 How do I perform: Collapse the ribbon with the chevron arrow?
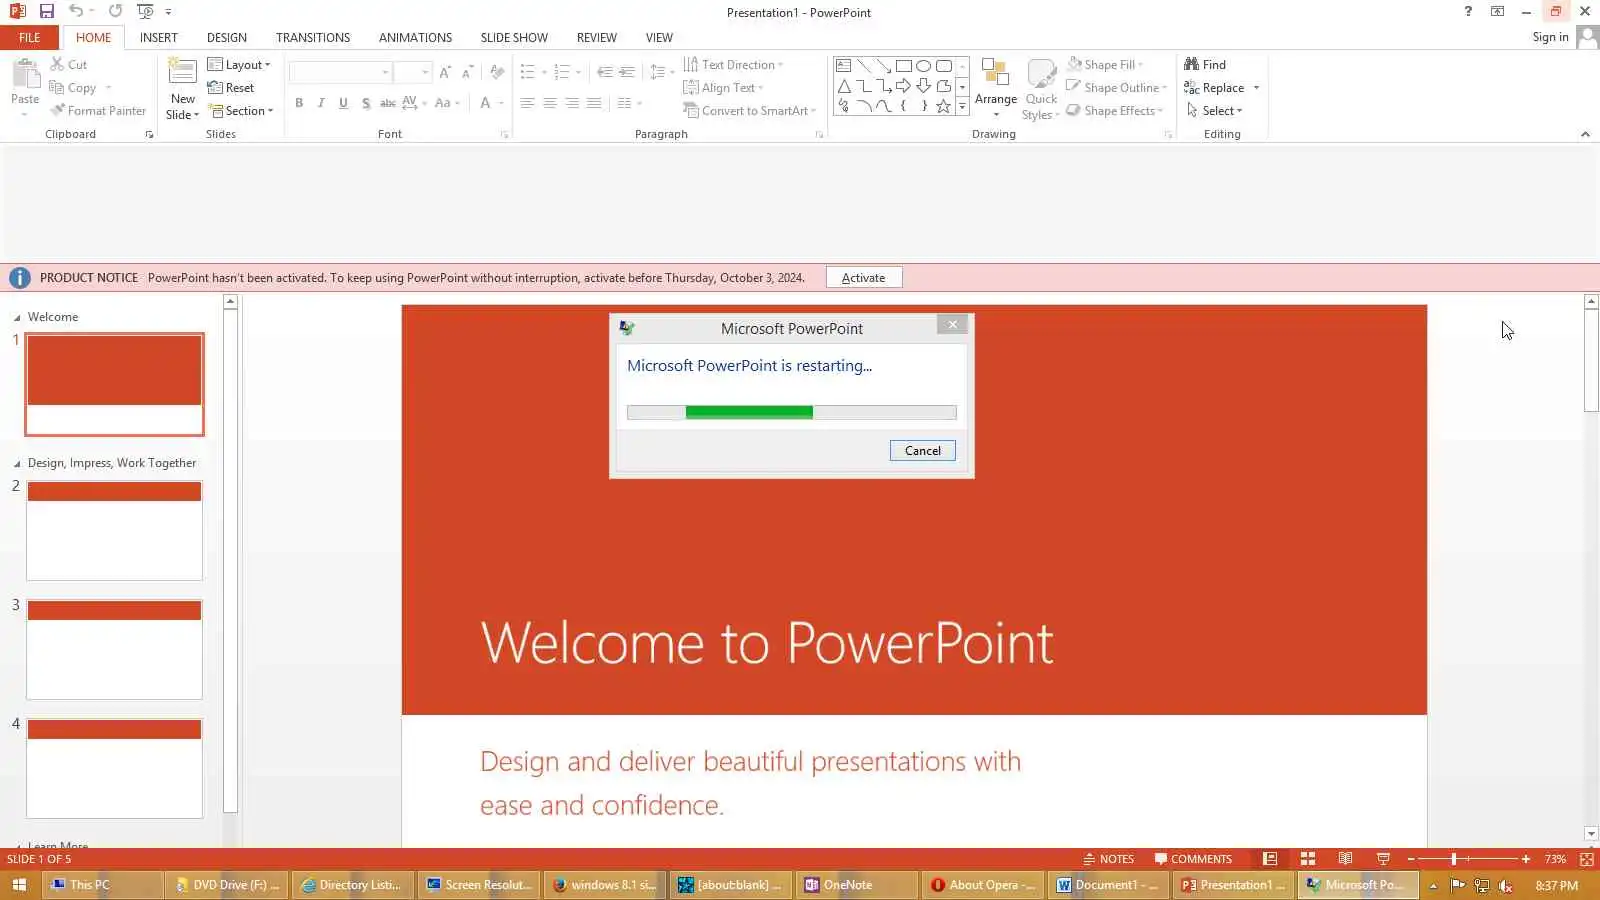pos(1585,134)
